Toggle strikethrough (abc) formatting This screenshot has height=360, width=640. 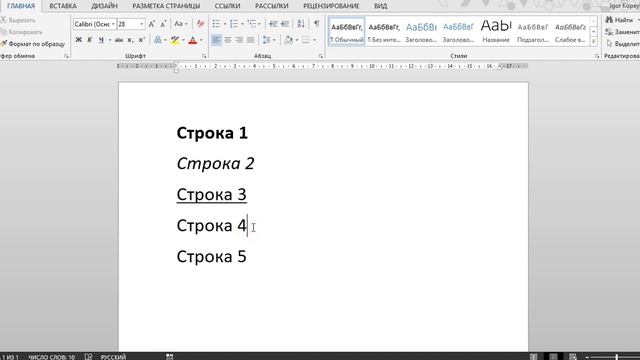pos(119,40)
